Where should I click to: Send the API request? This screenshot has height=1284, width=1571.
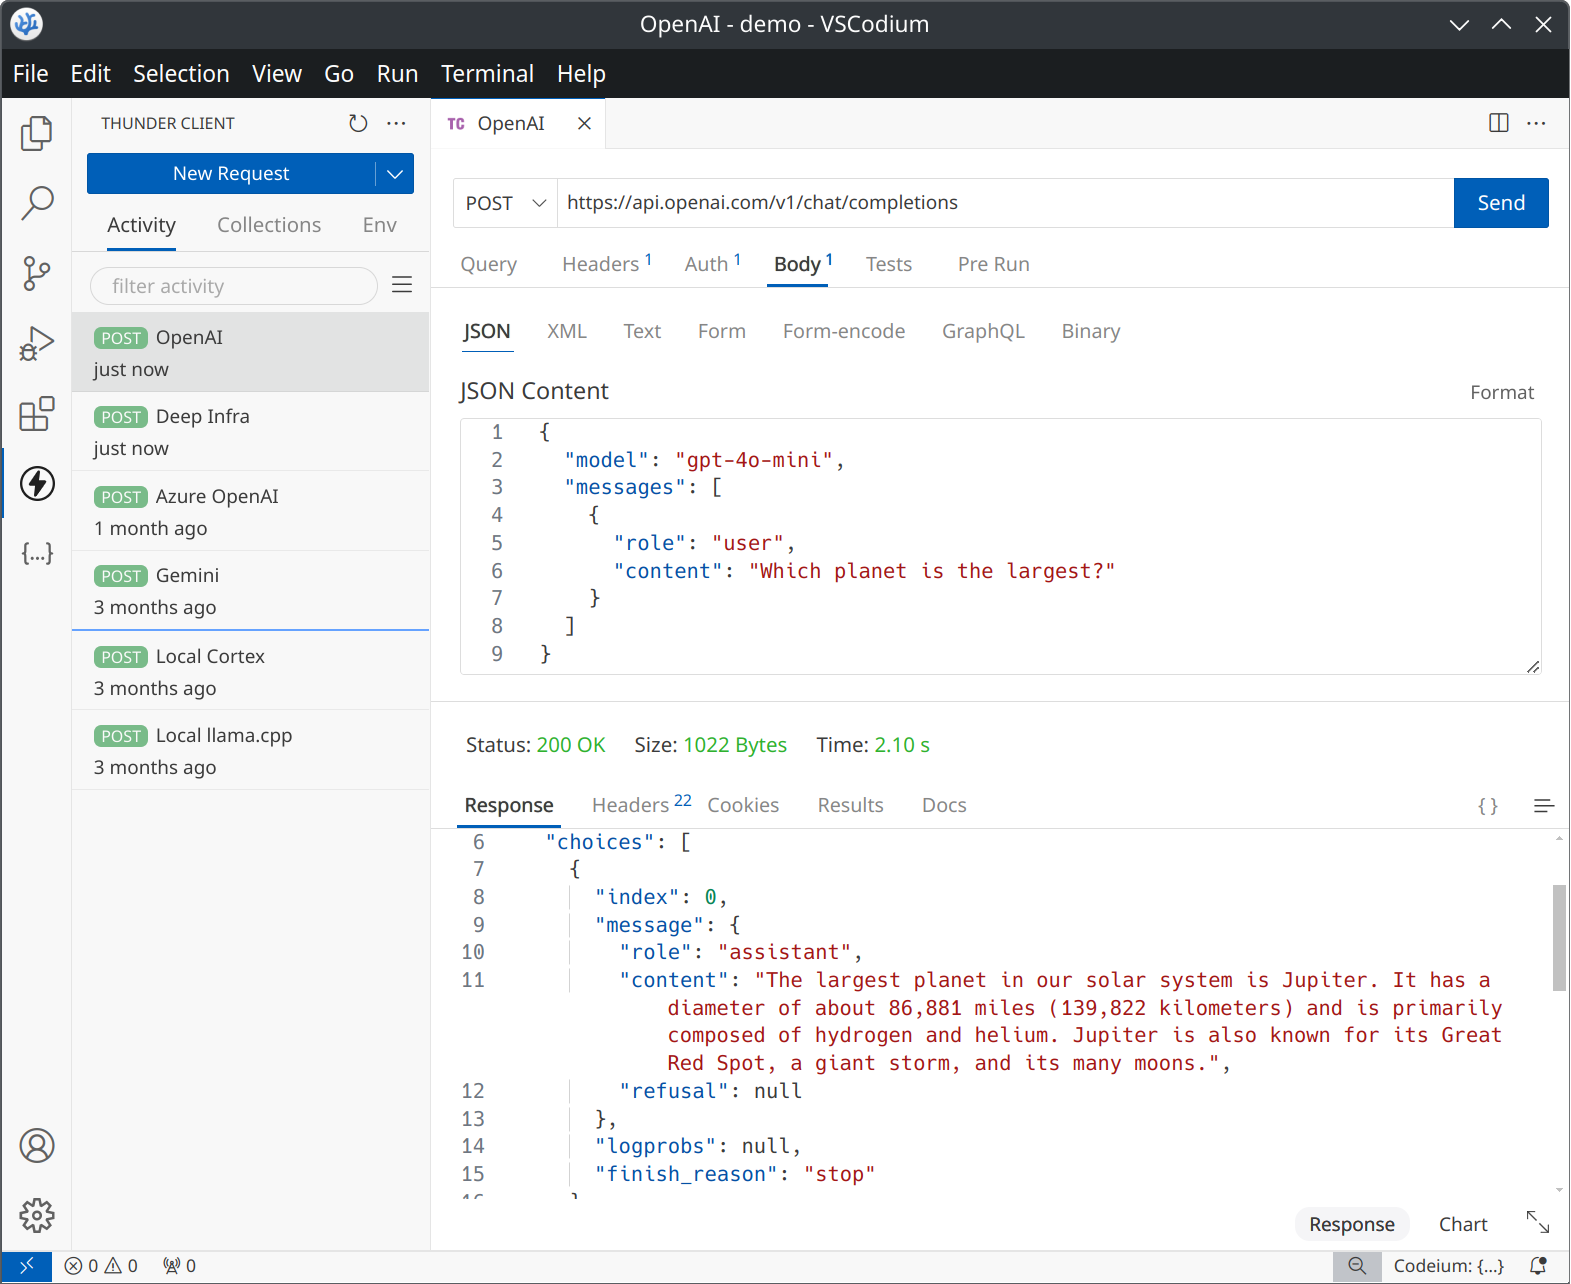click(x=1501, y=203)
